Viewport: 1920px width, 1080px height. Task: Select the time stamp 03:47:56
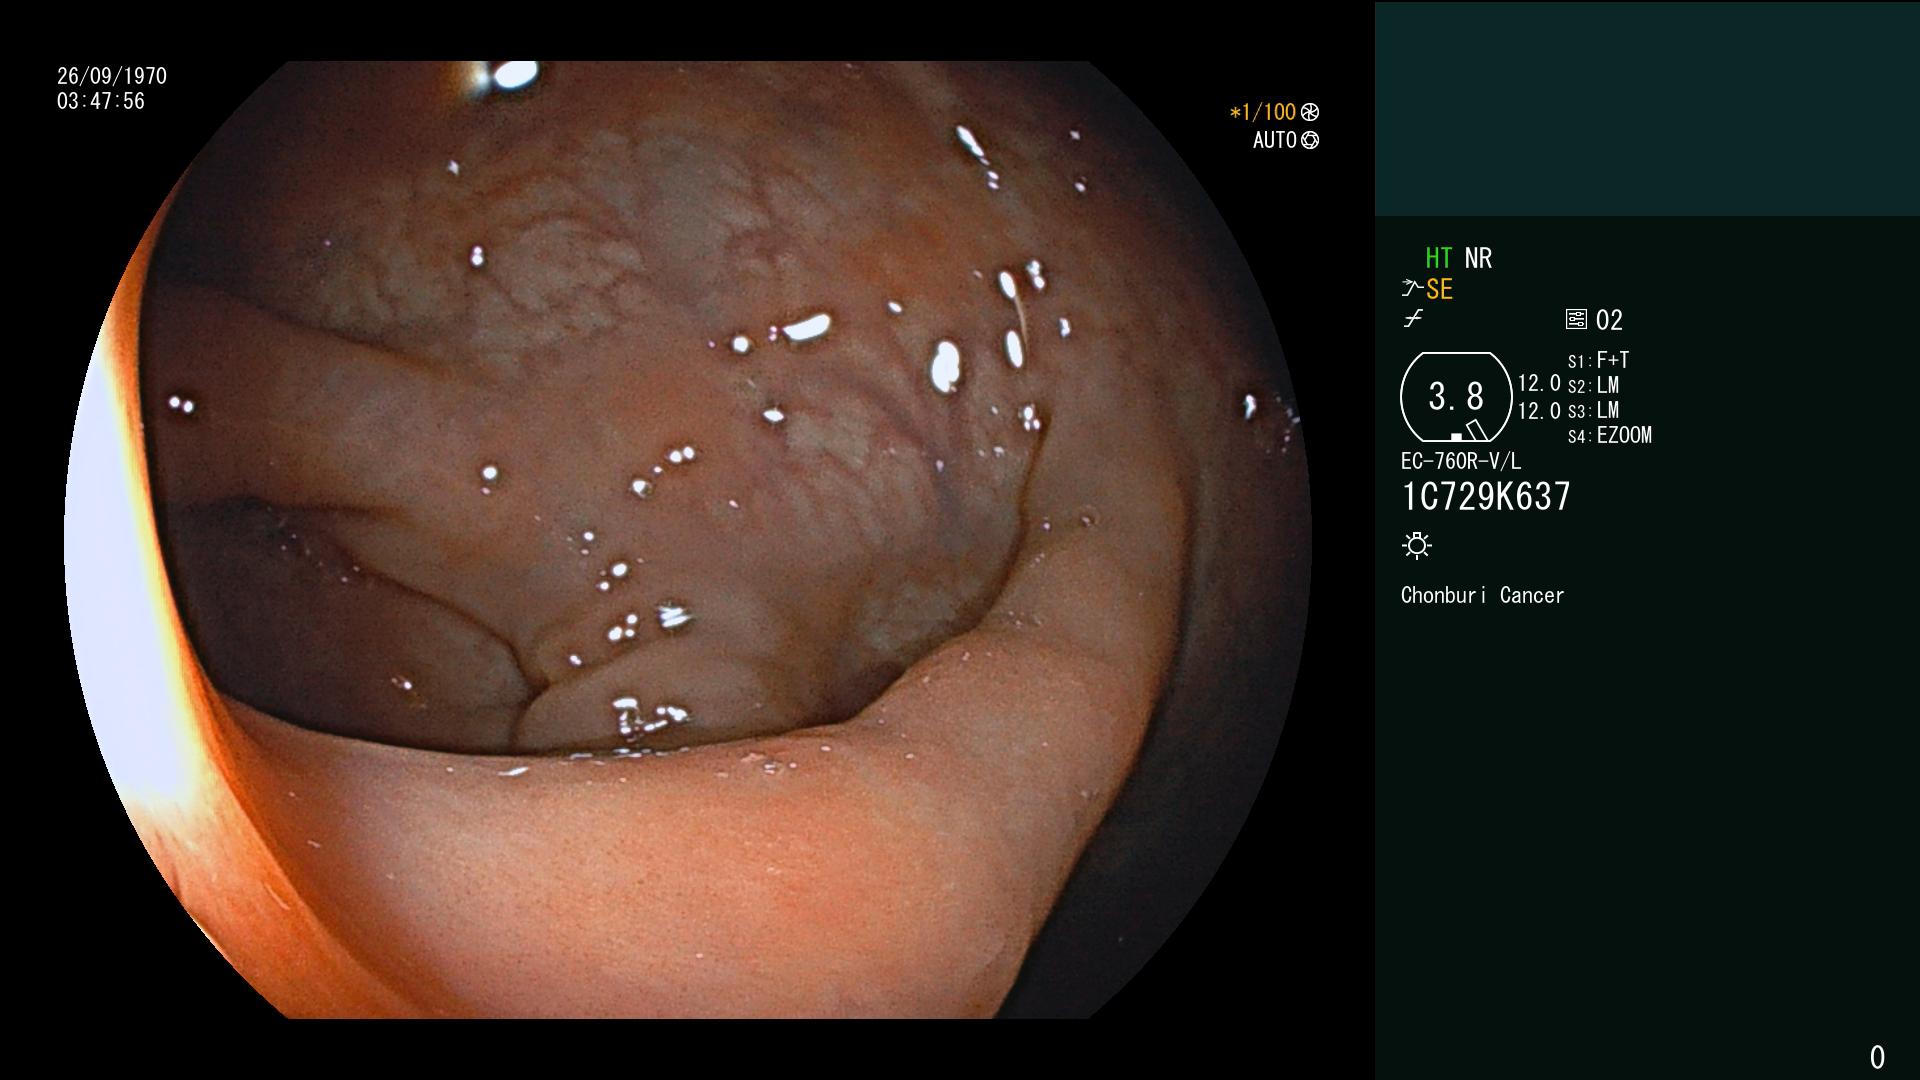click(x=101, y=101)
